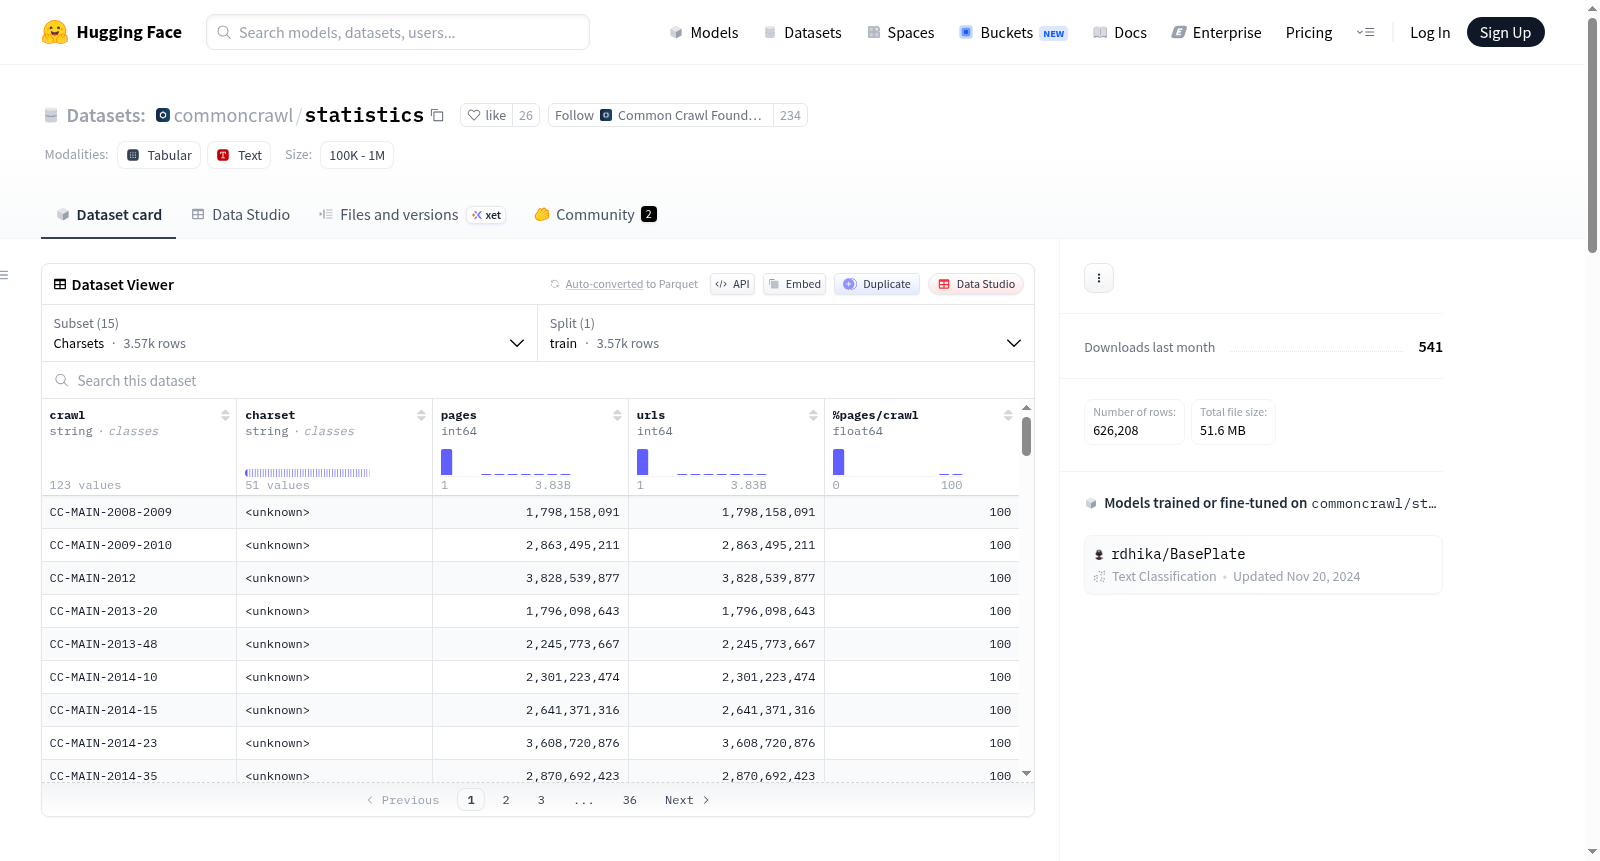This screenshot has width=1600, height=861.
Task: Click the Previous page button
Action: [x=403, y=800]
